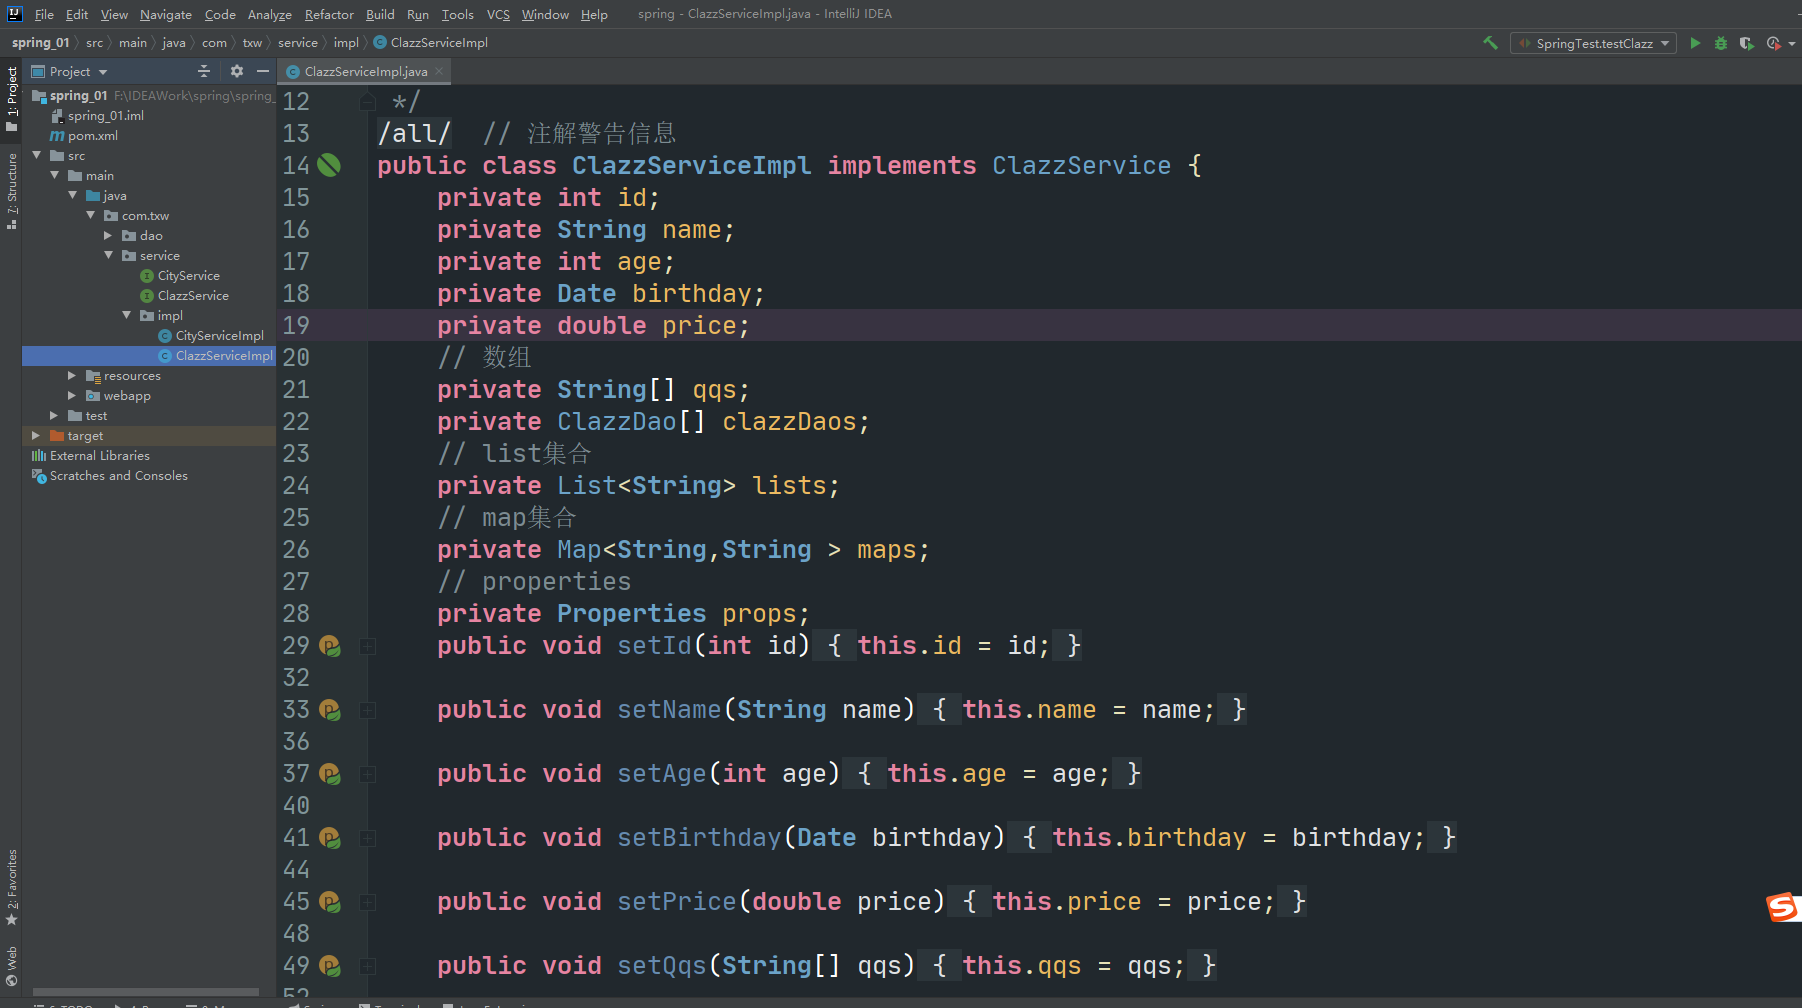Screen dimensions: 1802x1008
Task: Click the gutter icon beside setId line 29
Action: (x=330, y=646)
